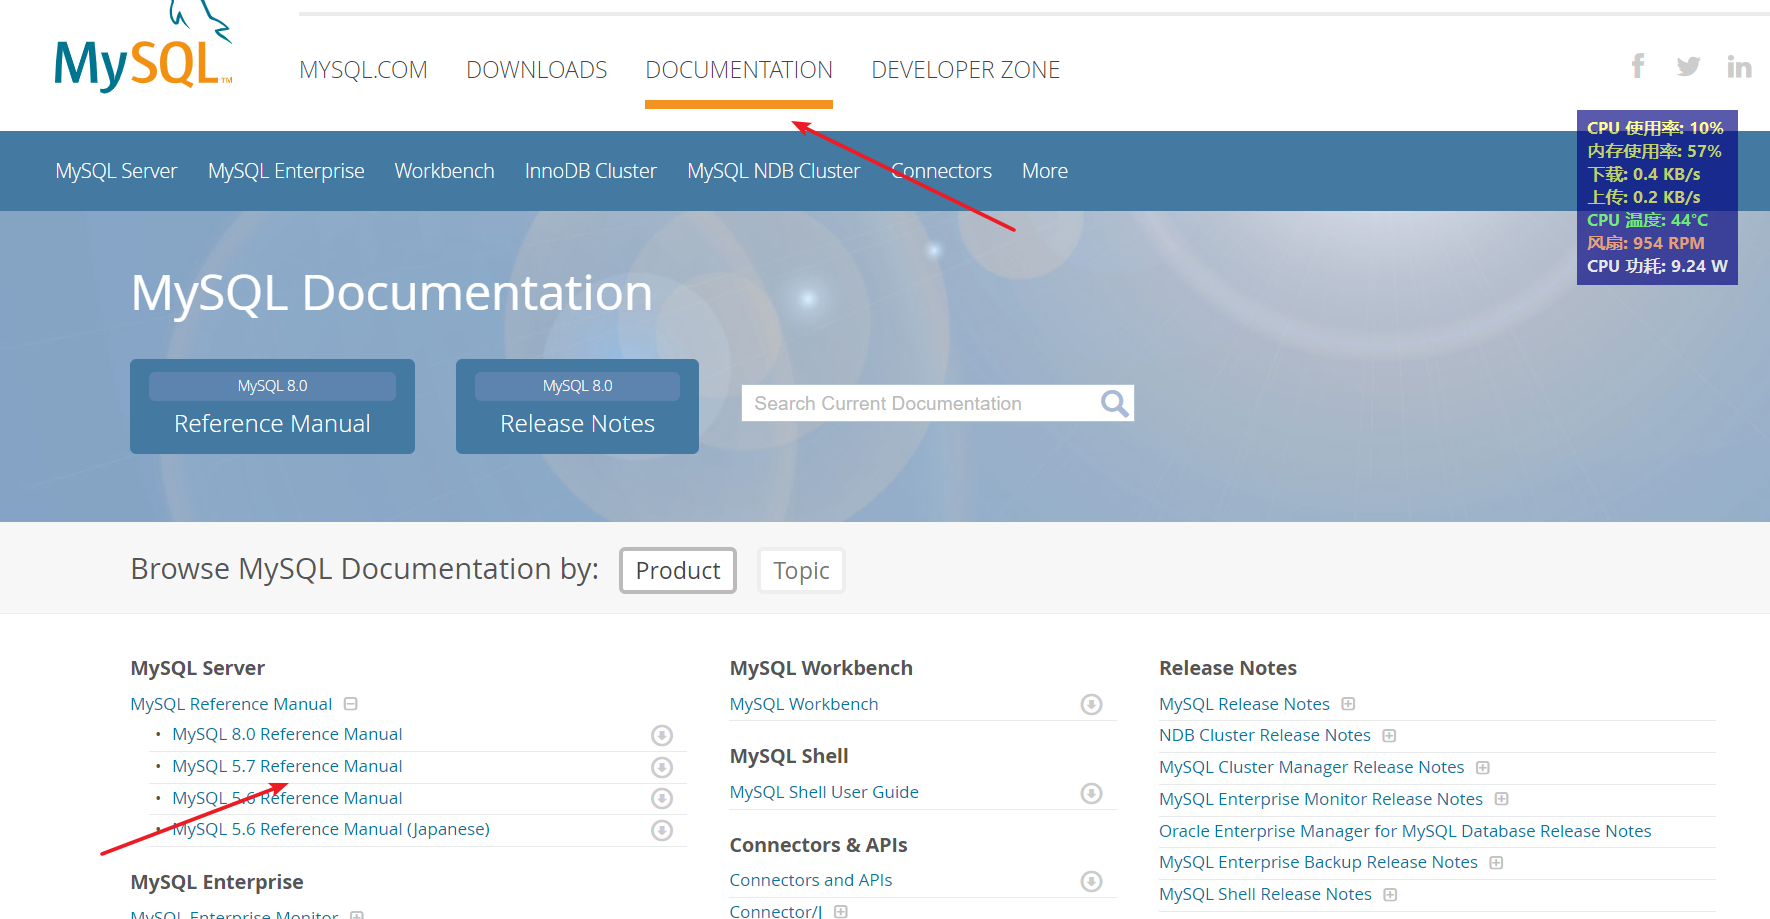Open MySQL Server menu

point(116,171)
